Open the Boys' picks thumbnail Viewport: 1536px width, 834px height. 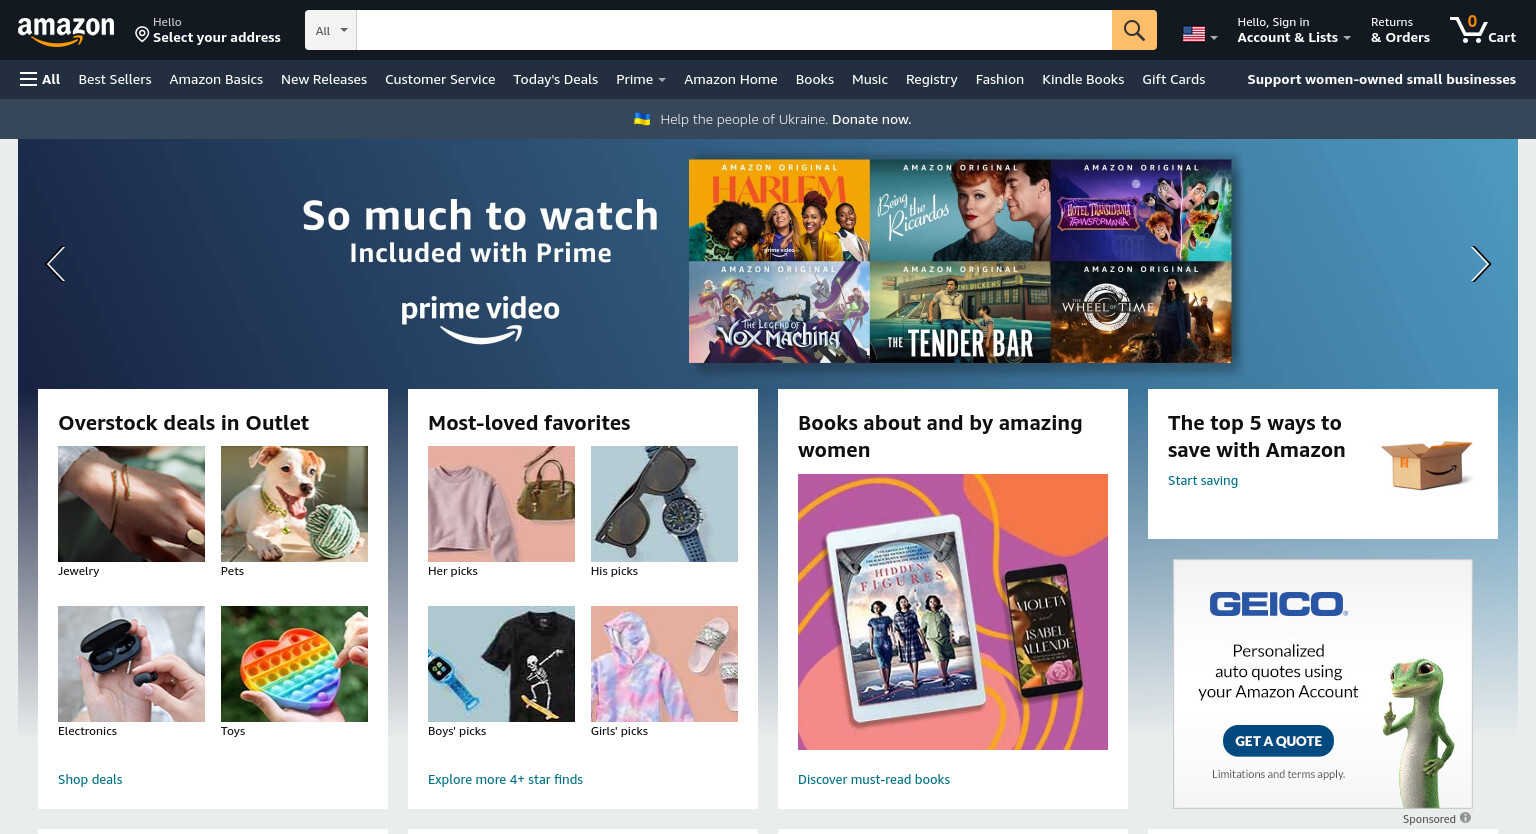tap(501, 664)
